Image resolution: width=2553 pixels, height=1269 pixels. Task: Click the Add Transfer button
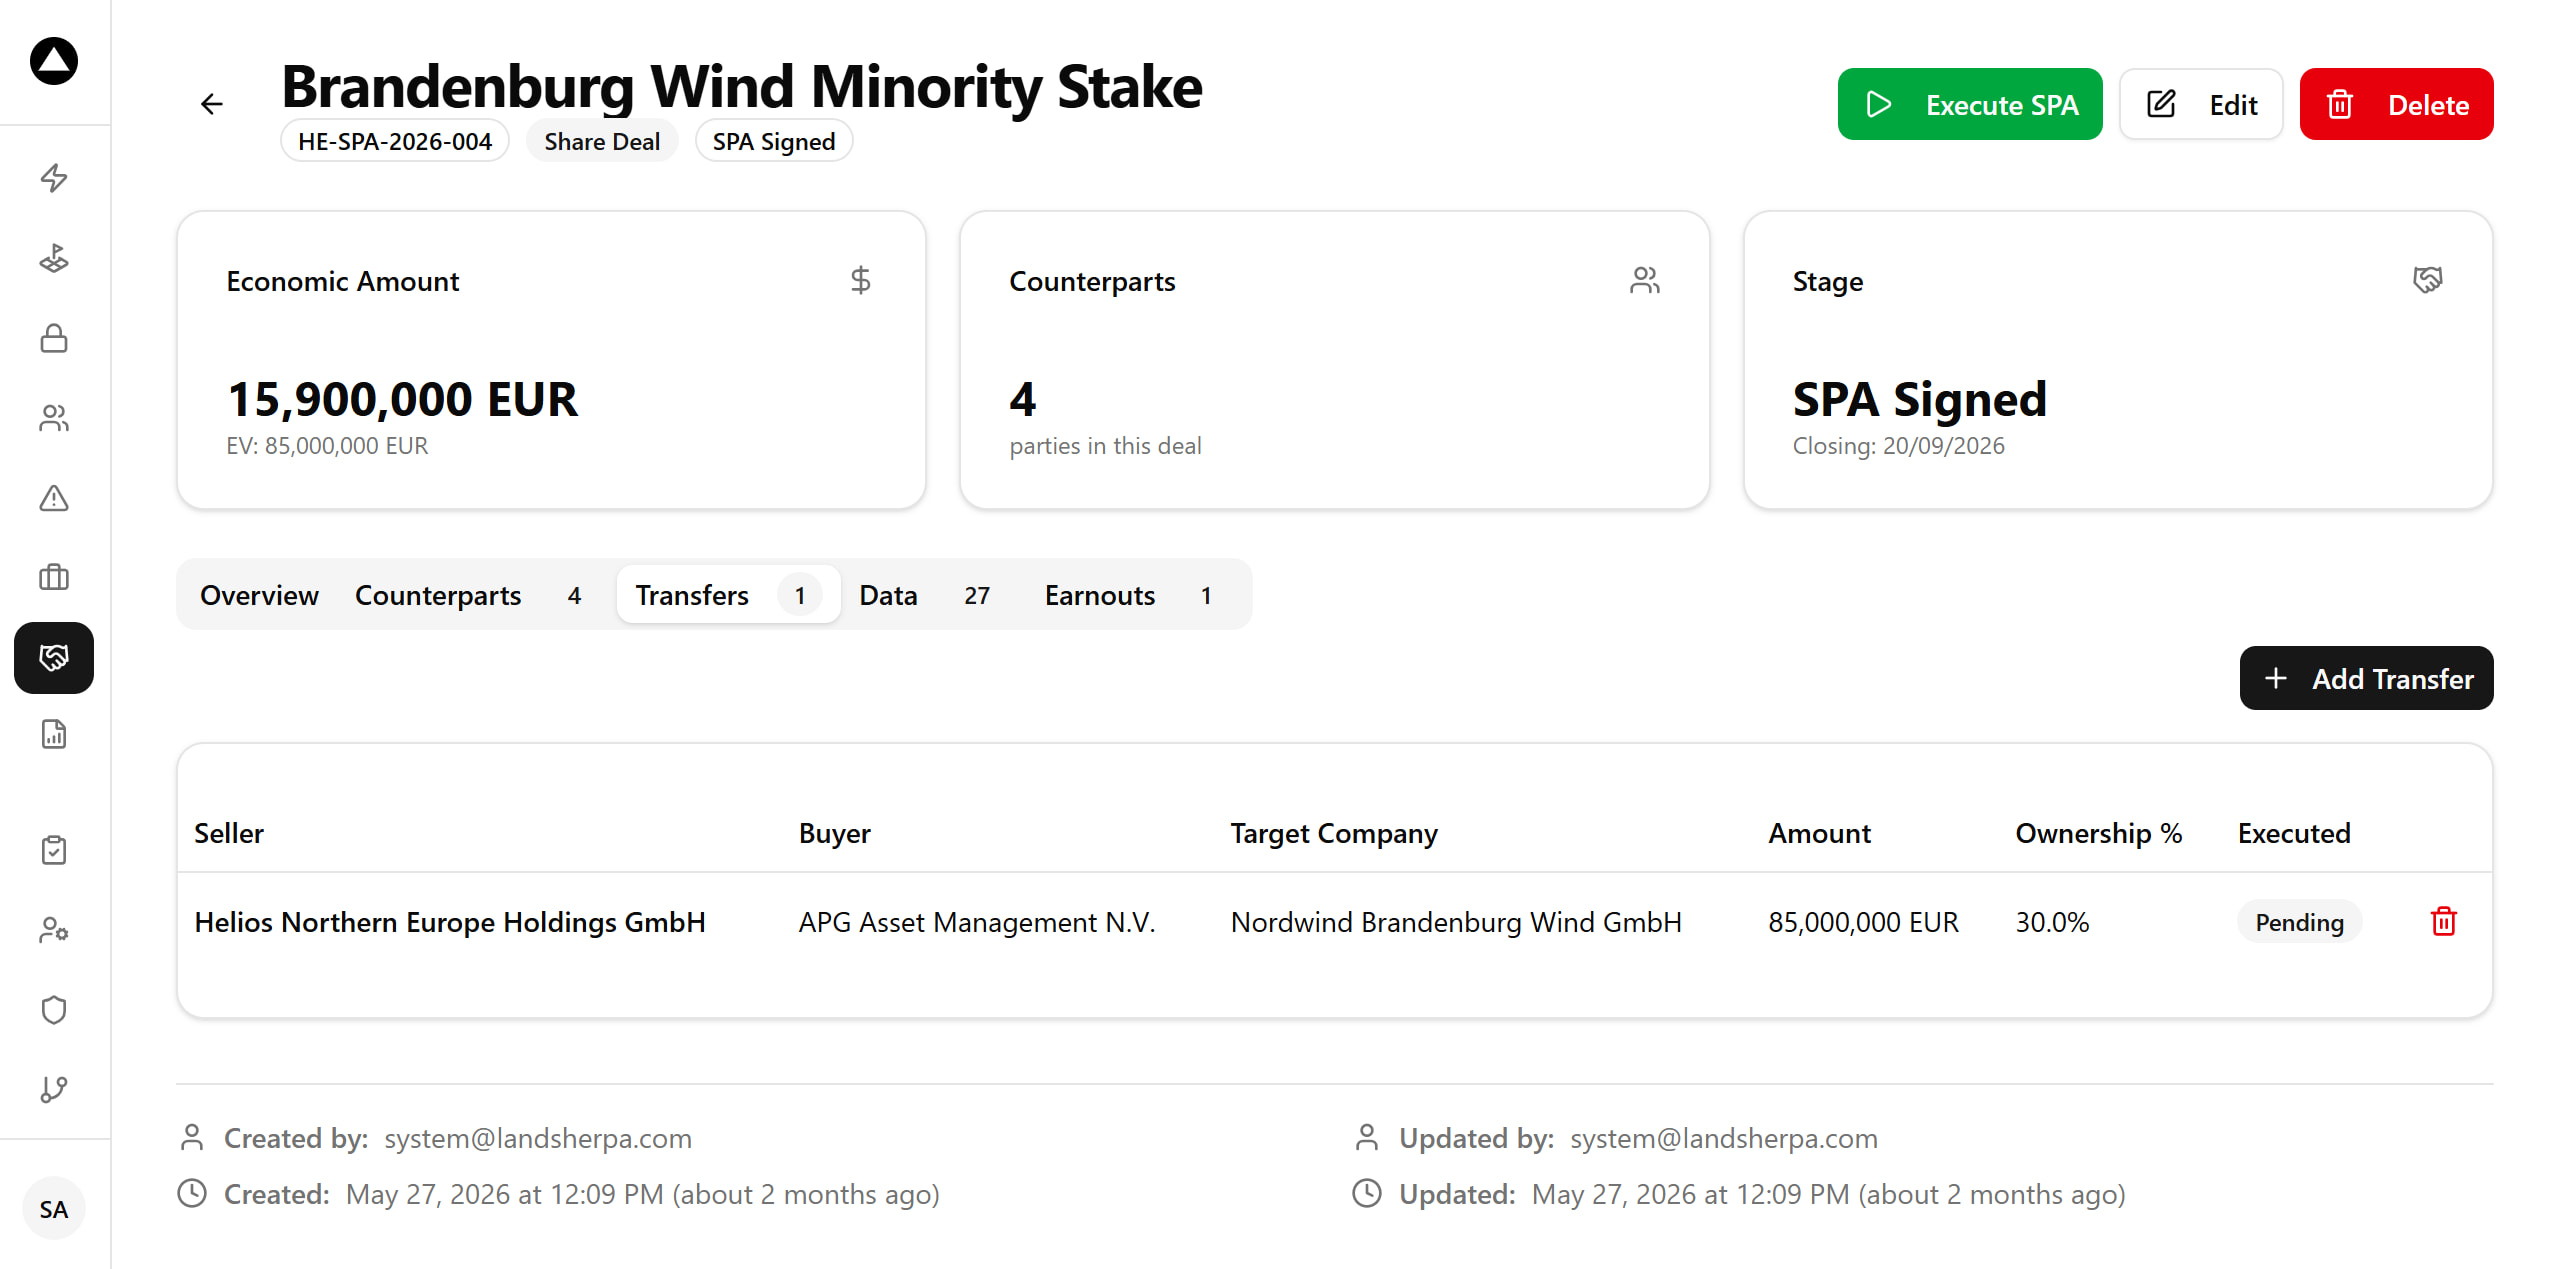(x=2366, y=678)
